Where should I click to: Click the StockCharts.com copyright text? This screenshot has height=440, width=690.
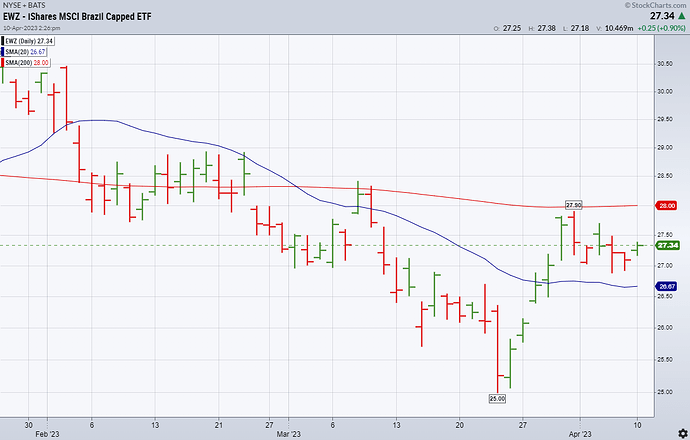pyautogui.click(x=655, y=5)
